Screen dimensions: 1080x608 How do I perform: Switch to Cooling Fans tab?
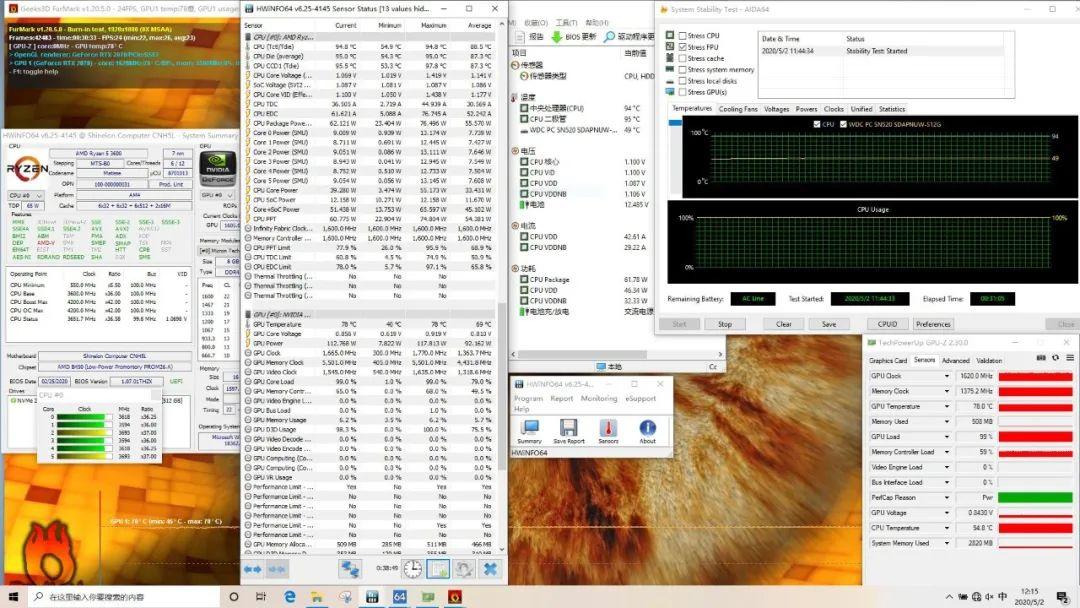pos(739,109)
